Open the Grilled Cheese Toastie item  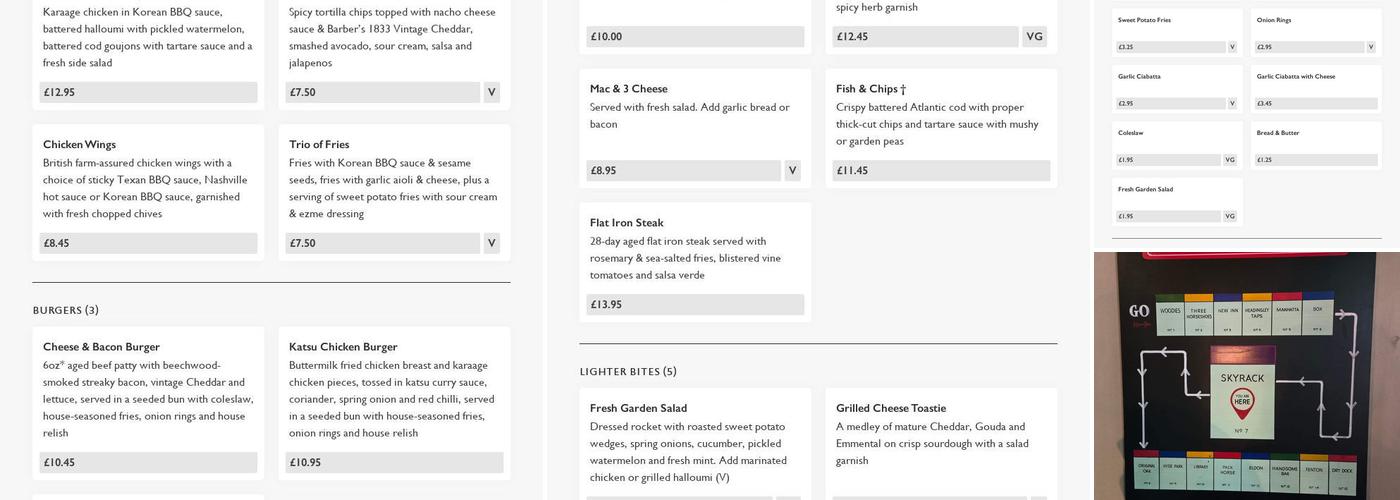point(890,408)
